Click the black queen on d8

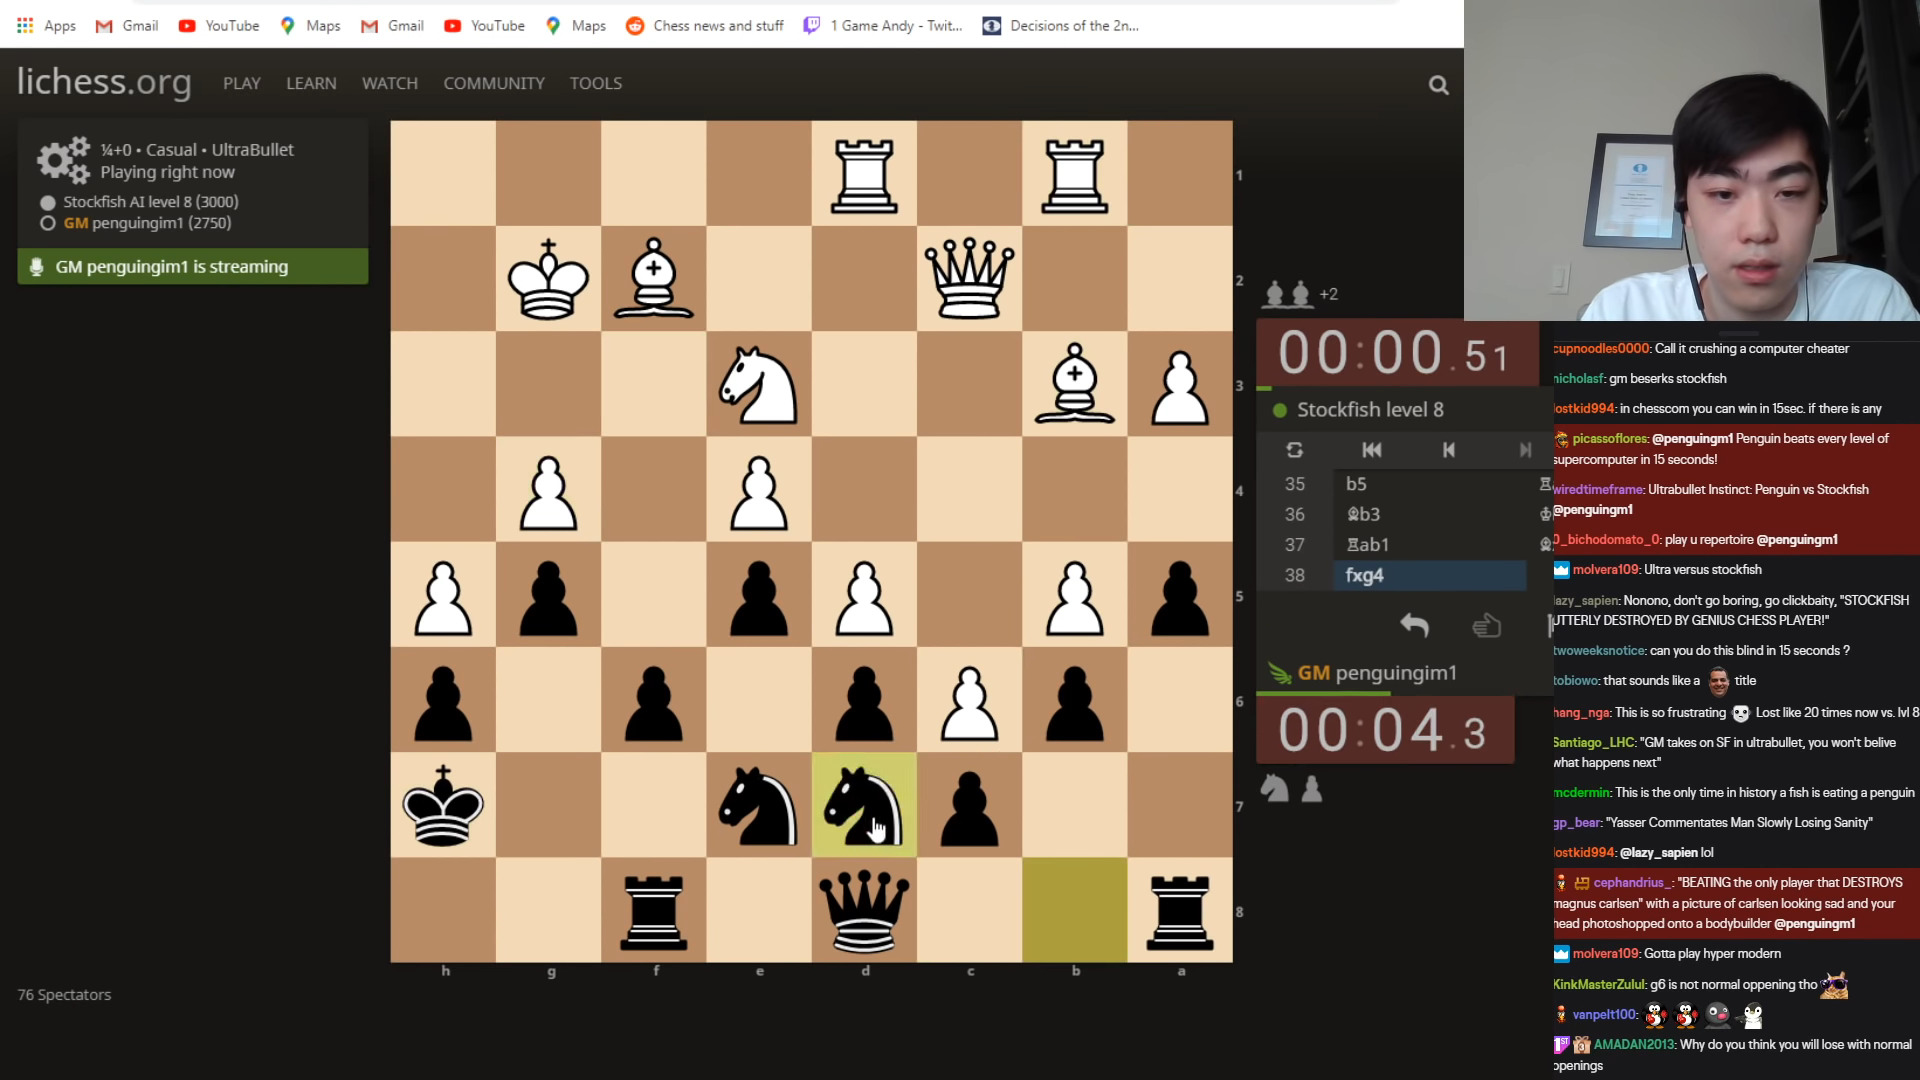pyautogui.click(x=864, y=910)
